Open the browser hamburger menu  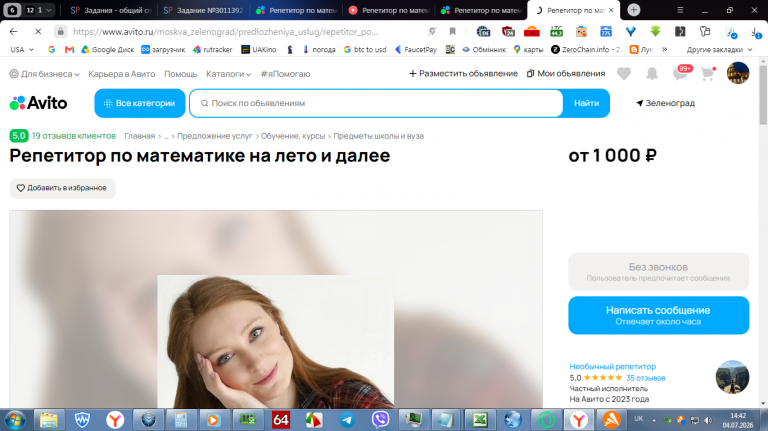(x=680, y=10)
